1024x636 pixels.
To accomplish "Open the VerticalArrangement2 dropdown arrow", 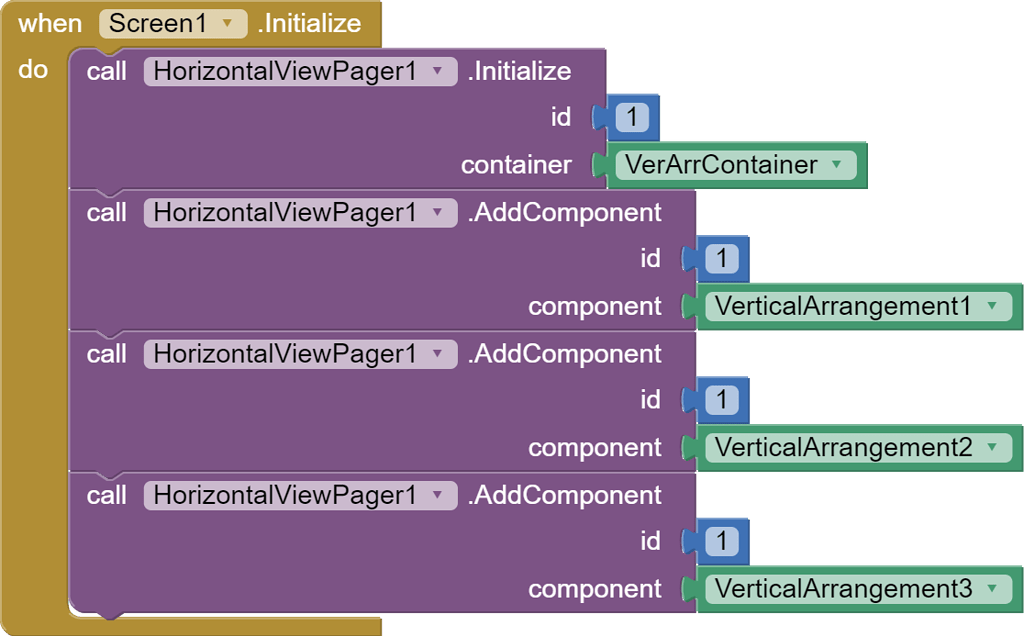I will click(993, 447).
